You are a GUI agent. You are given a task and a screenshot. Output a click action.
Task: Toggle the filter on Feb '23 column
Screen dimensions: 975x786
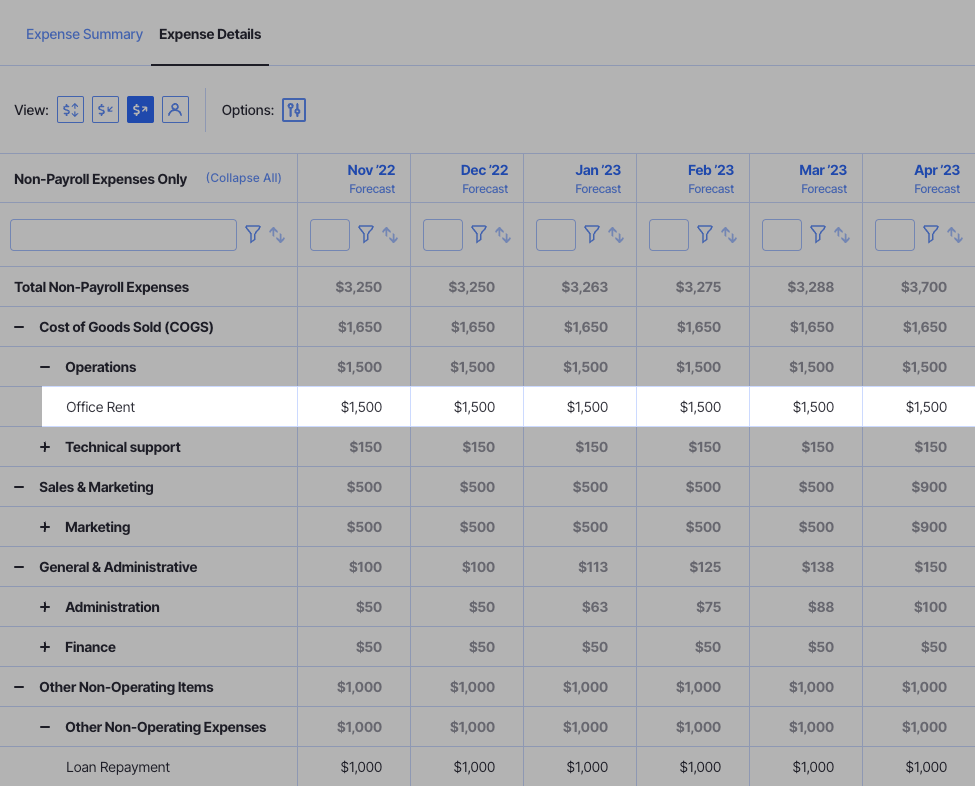click(705, 234)
